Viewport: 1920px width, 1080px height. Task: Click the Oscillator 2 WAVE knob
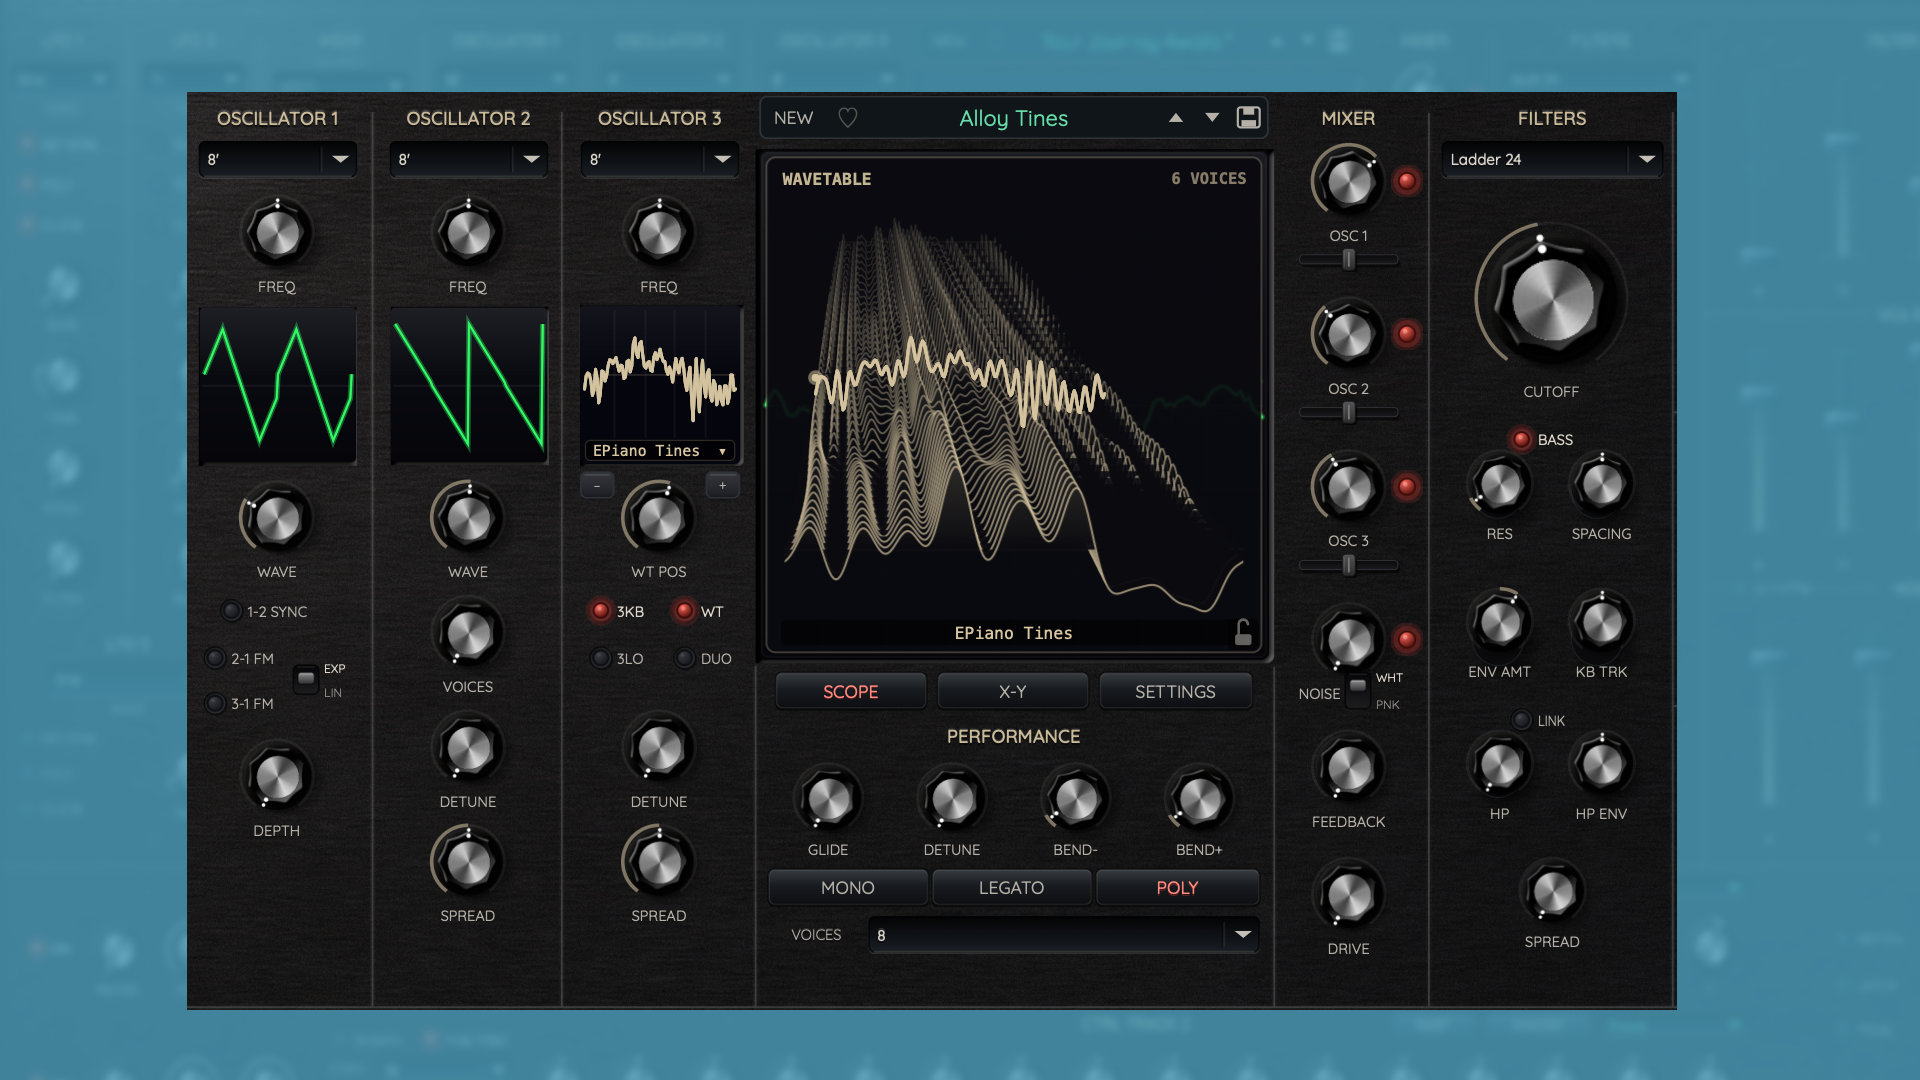coord(468,519)
